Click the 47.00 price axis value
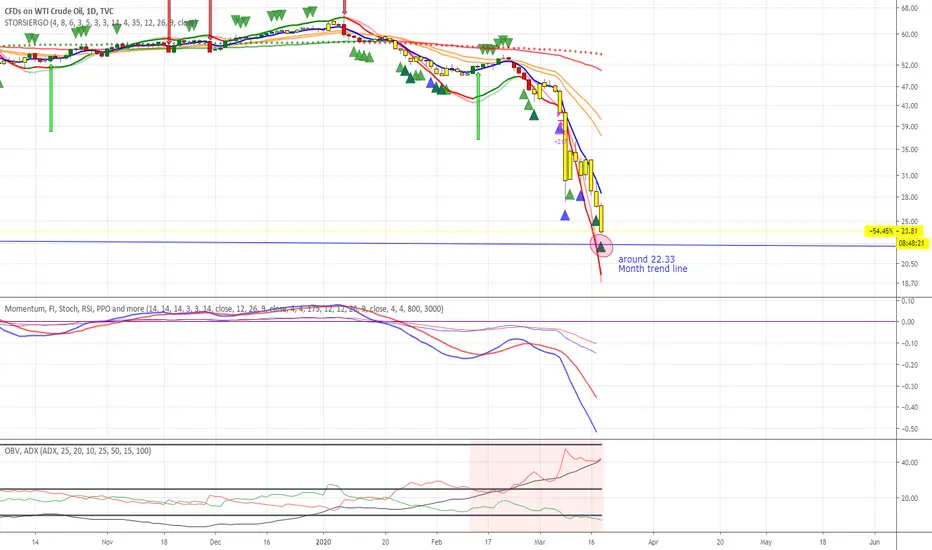Screen dimensions: 932x550 909,87
